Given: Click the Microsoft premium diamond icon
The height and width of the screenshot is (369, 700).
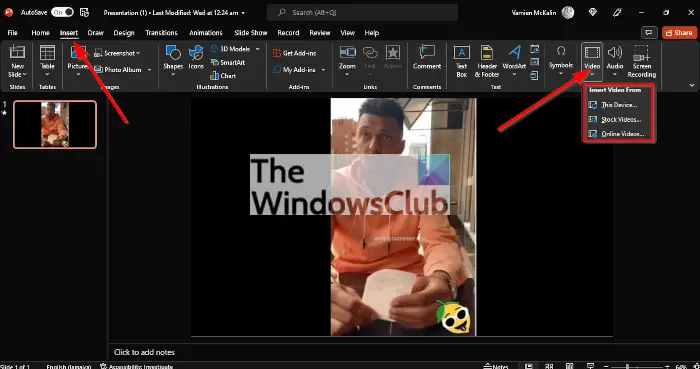Looking at the screenshot, I should click(x=593, y=12).
